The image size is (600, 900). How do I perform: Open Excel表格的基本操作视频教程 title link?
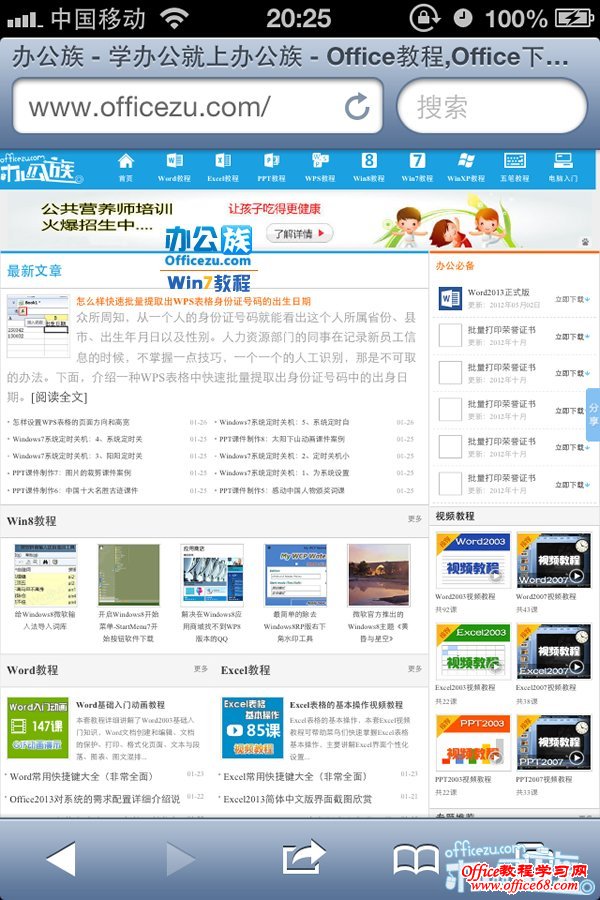[346, 704]
